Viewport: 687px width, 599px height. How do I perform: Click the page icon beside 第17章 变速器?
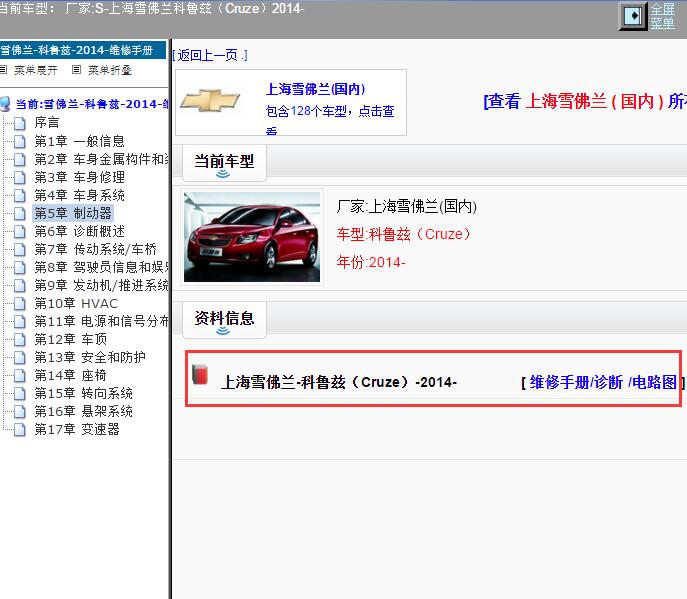point(19,429)
